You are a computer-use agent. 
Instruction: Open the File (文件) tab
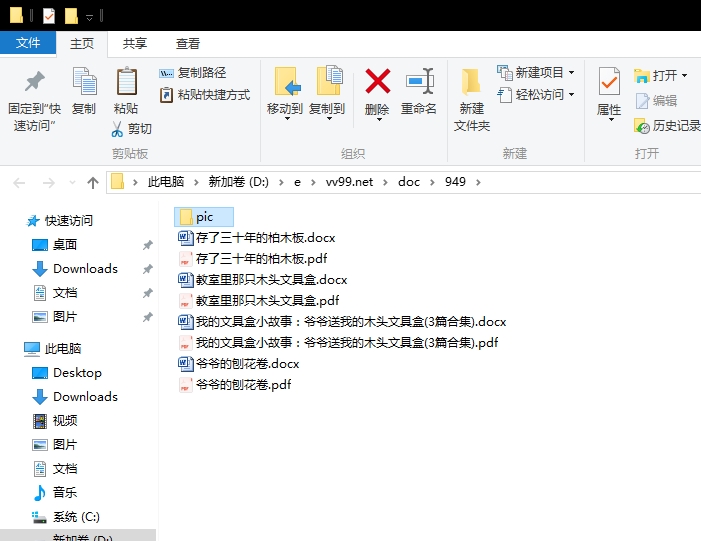pyautogui.click(x=28, y=43)
